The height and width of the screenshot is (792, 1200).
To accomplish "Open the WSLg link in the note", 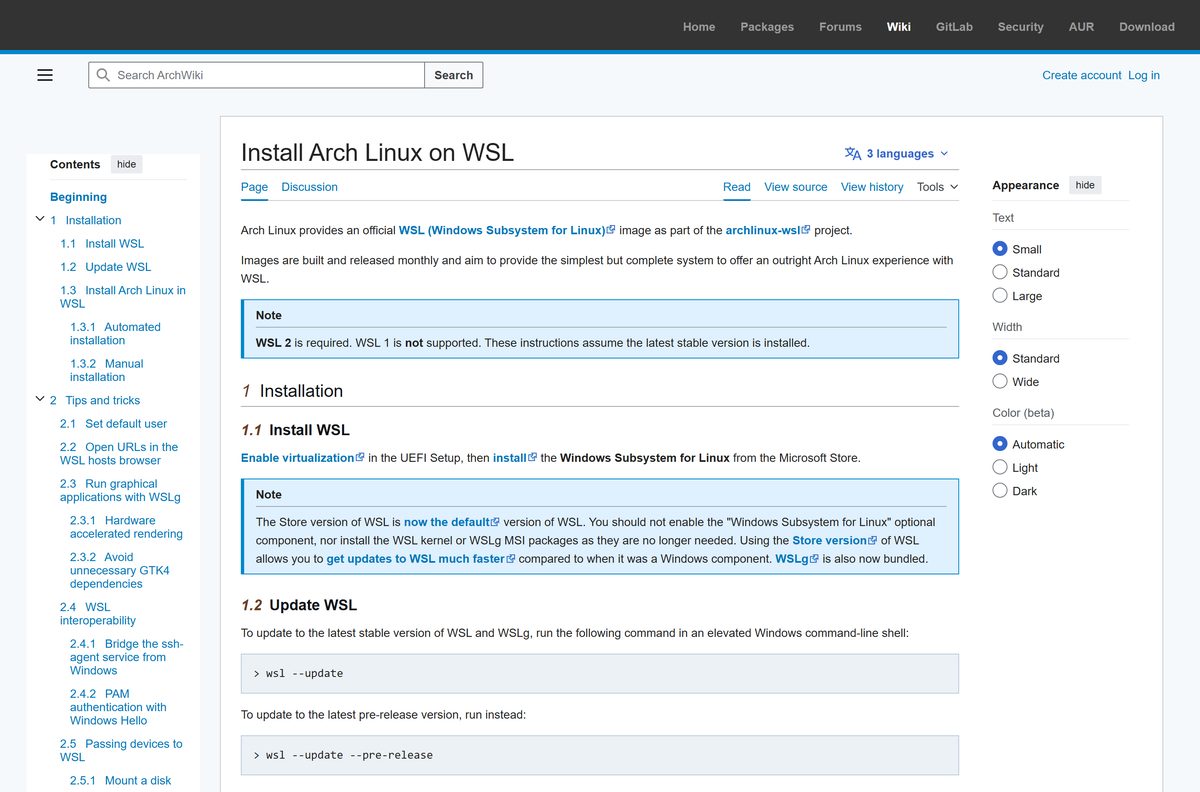I will click(x=797, y=559).
